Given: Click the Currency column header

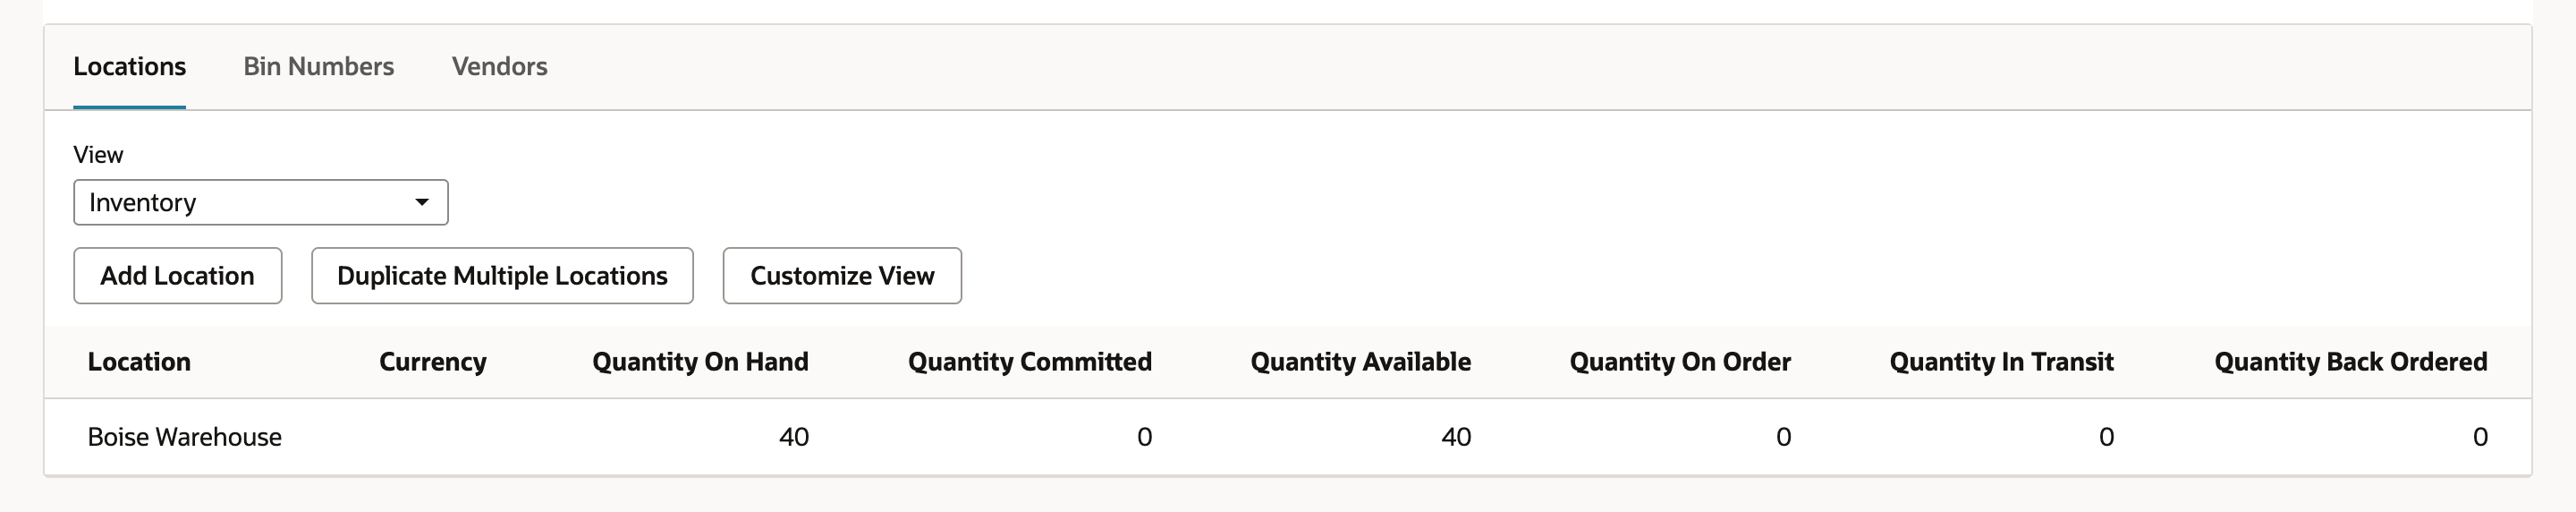Looking at the screenshot, I should [432, 362].
